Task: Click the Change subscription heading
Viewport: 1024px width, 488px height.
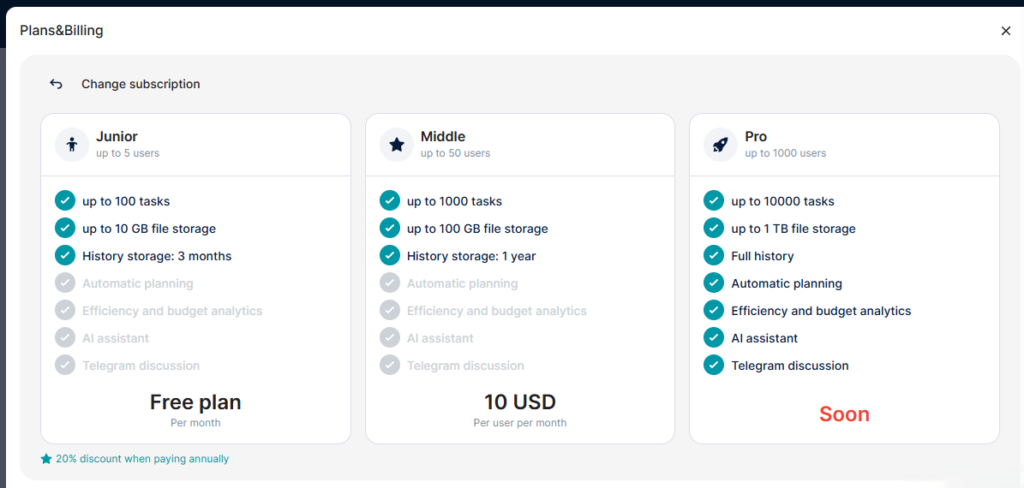Action: click(x=140, y=84)
